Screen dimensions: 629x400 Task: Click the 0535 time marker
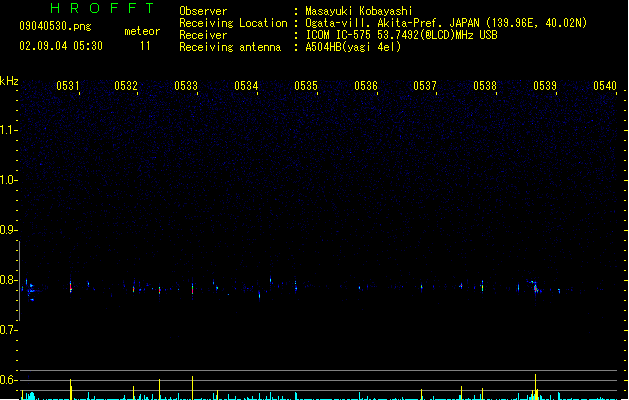pyautogui.click(x=306, y=86)
